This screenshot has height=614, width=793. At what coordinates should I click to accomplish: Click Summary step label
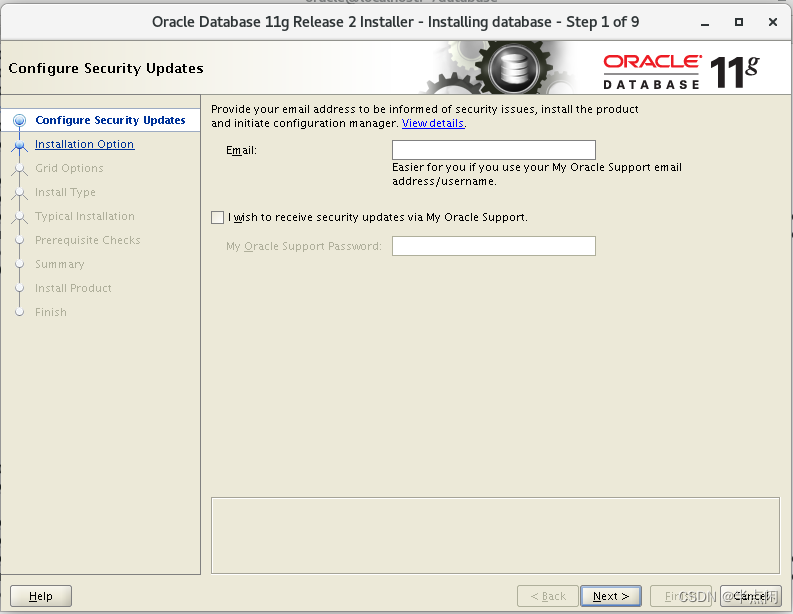click(60, 265)
